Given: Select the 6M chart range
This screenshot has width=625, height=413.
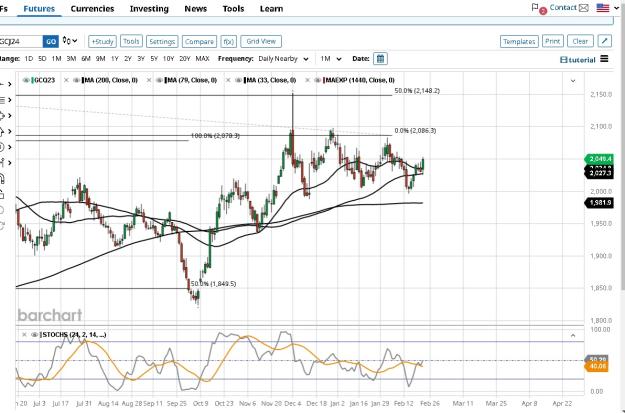Looking at the screenshot, I should [x=86, y=59].
